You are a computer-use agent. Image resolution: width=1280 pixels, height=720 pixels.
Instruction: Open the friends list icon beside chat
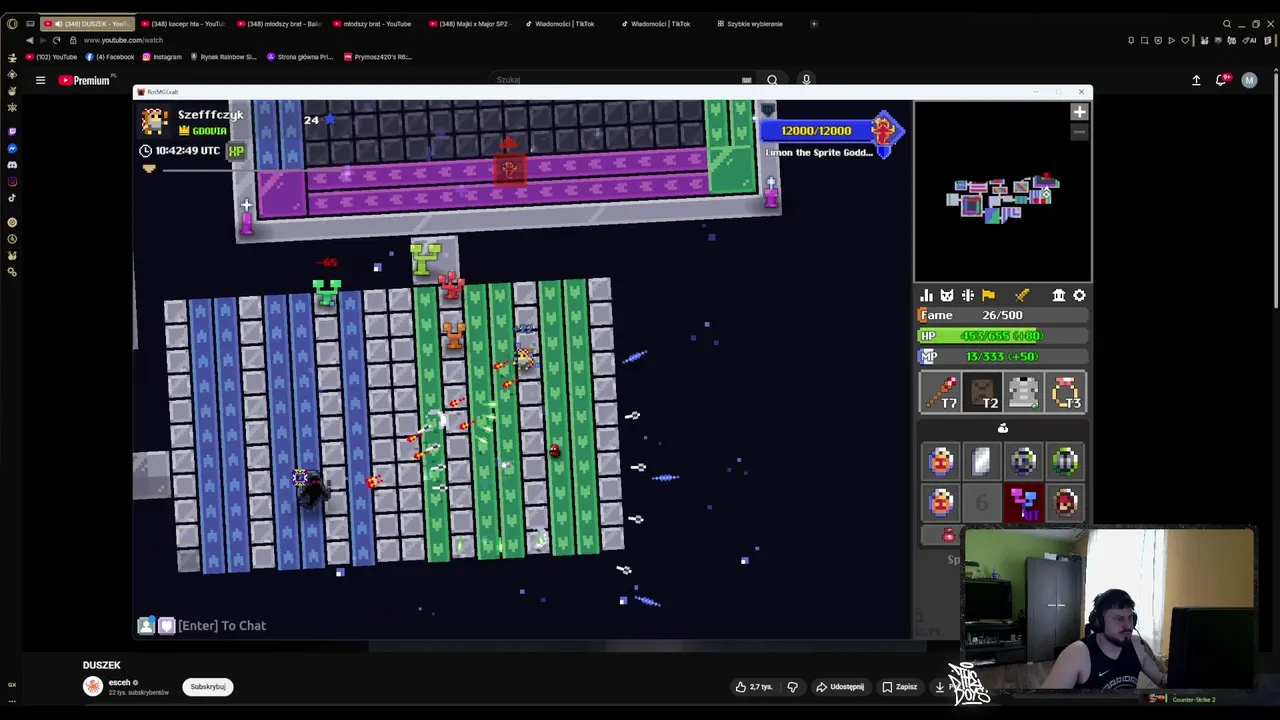point(146,625)
